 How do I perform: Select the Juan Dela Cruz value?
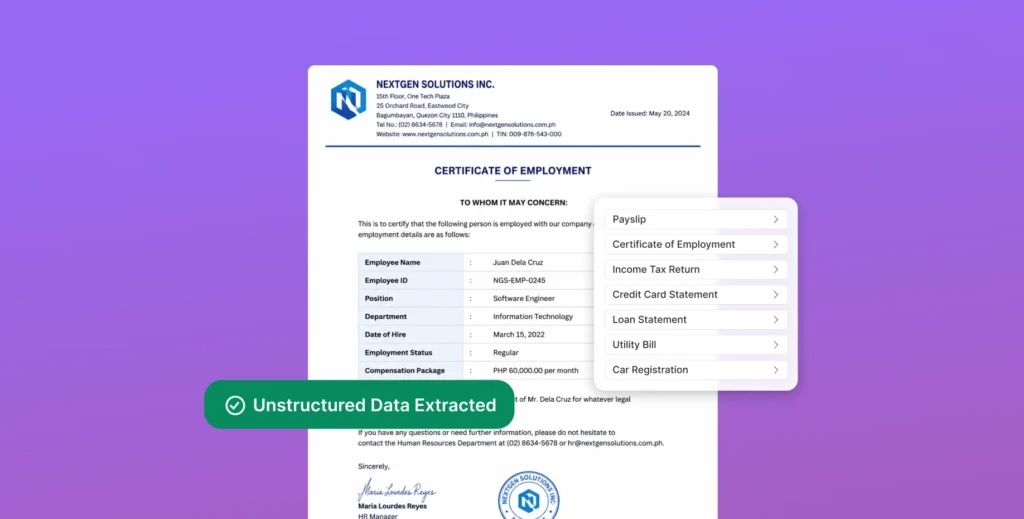click(518, 262)
